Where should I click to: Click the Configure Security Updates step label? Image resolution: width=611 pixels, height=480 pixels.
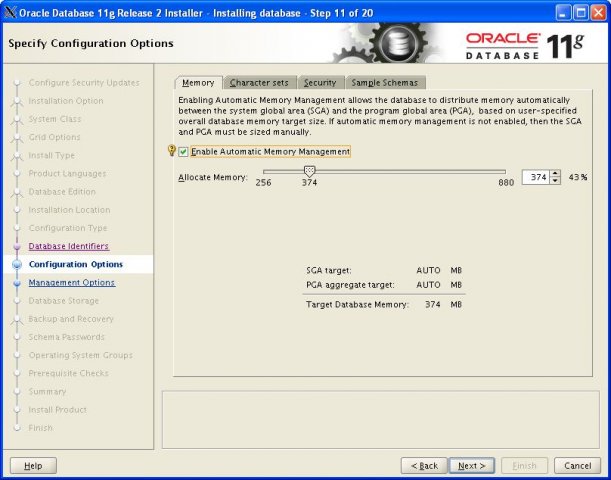tap(84, 83)
